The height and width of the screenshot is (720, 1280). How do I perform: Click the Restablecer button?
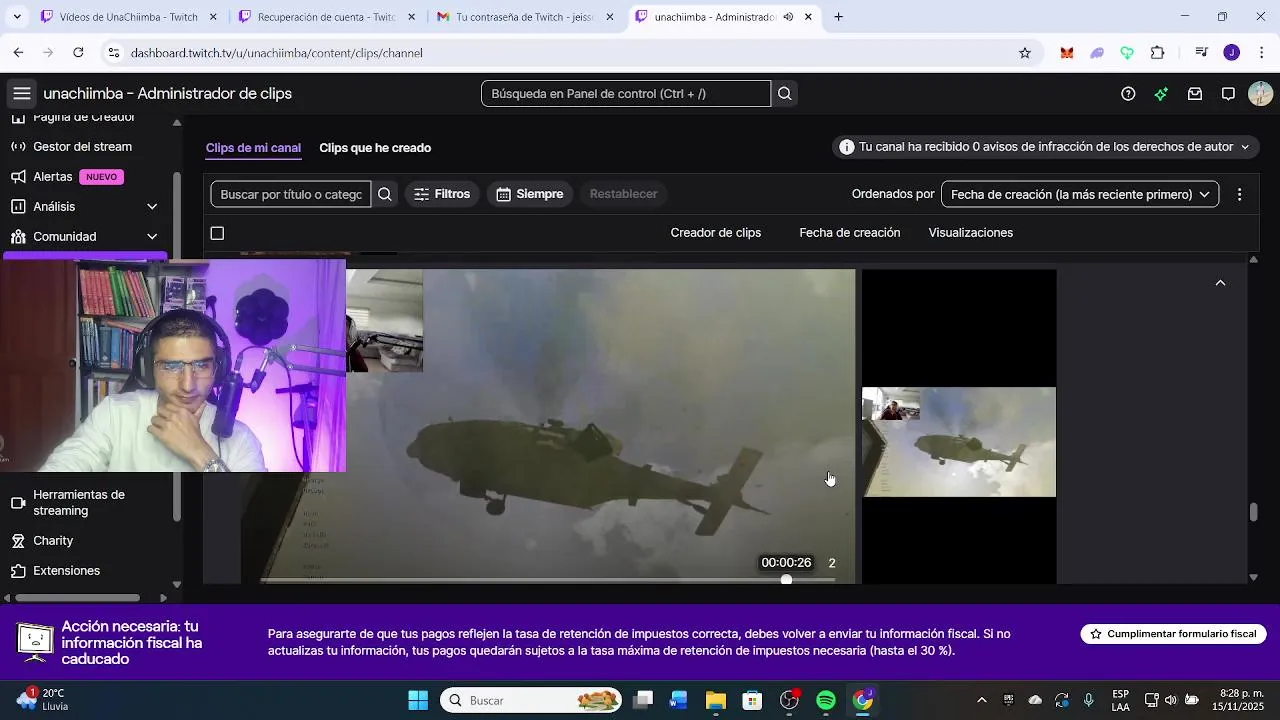[623, 194]
